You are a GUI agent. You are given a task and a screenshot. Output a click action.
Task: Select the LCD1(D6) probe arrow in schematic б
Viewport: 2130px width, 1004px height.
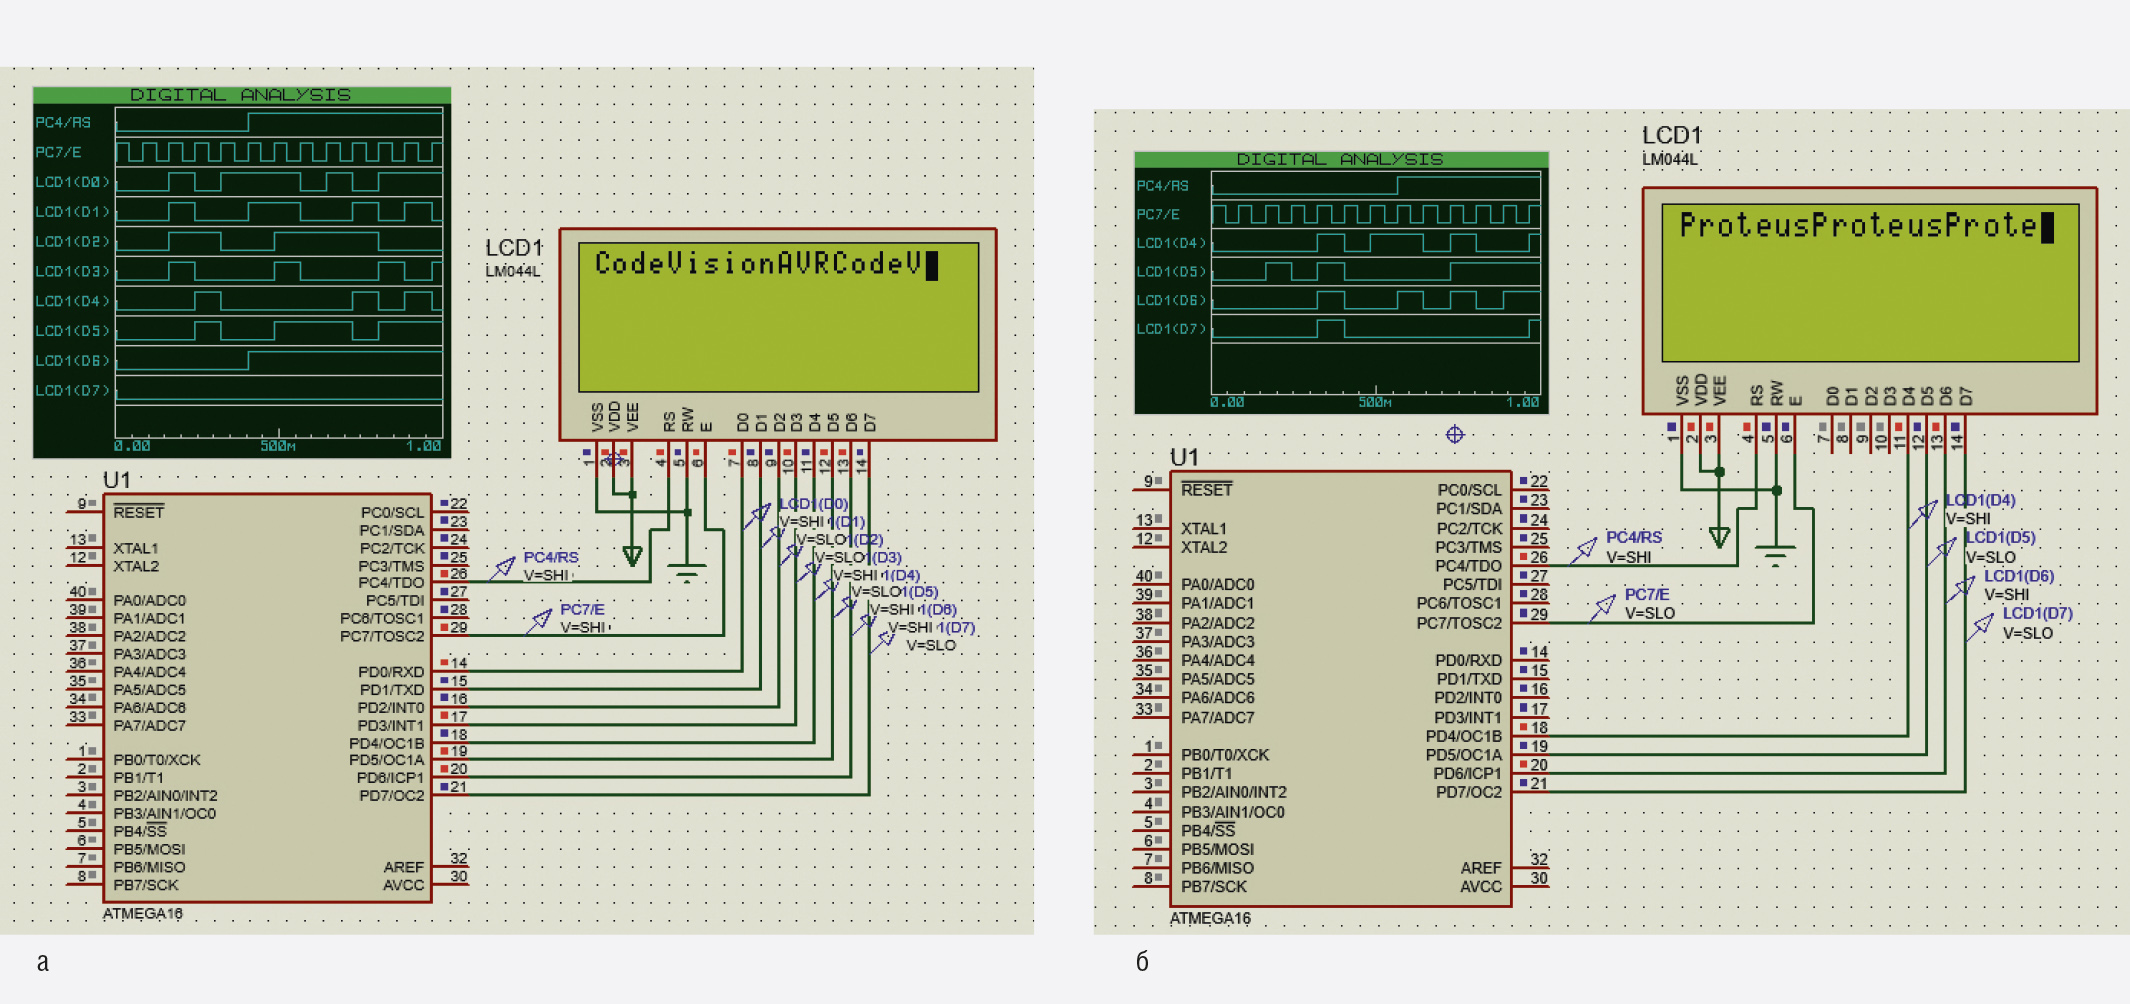(x=1962, y=588)
